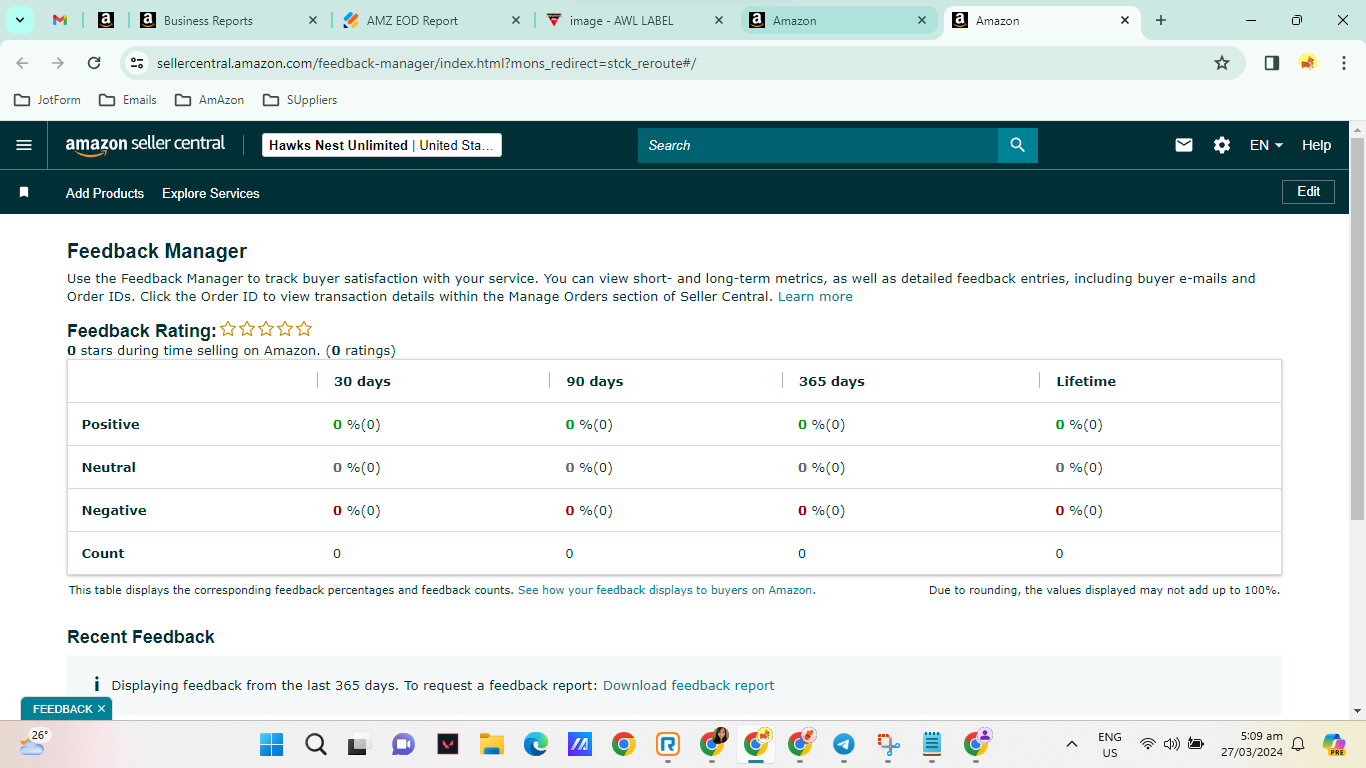Open the Chrome three-dot menu
Image resolution: width=1366 pixels, height=768 pixels.
tap(1344, 63)
